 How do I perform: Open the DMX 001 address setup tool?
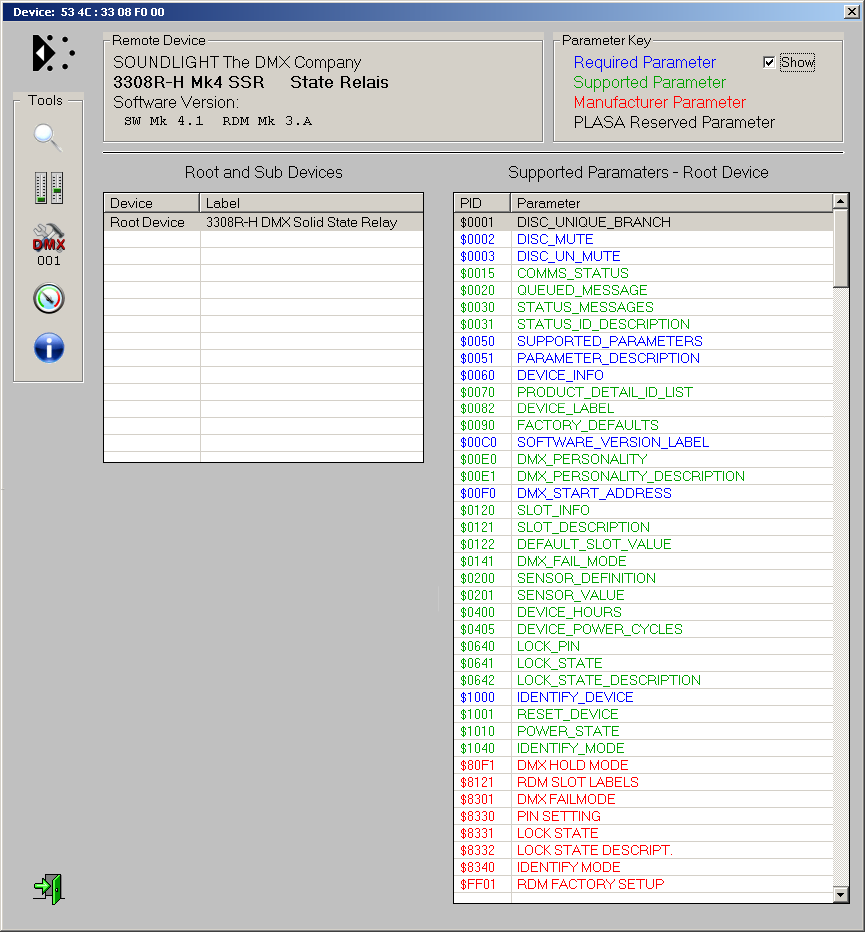pos(48,243)
